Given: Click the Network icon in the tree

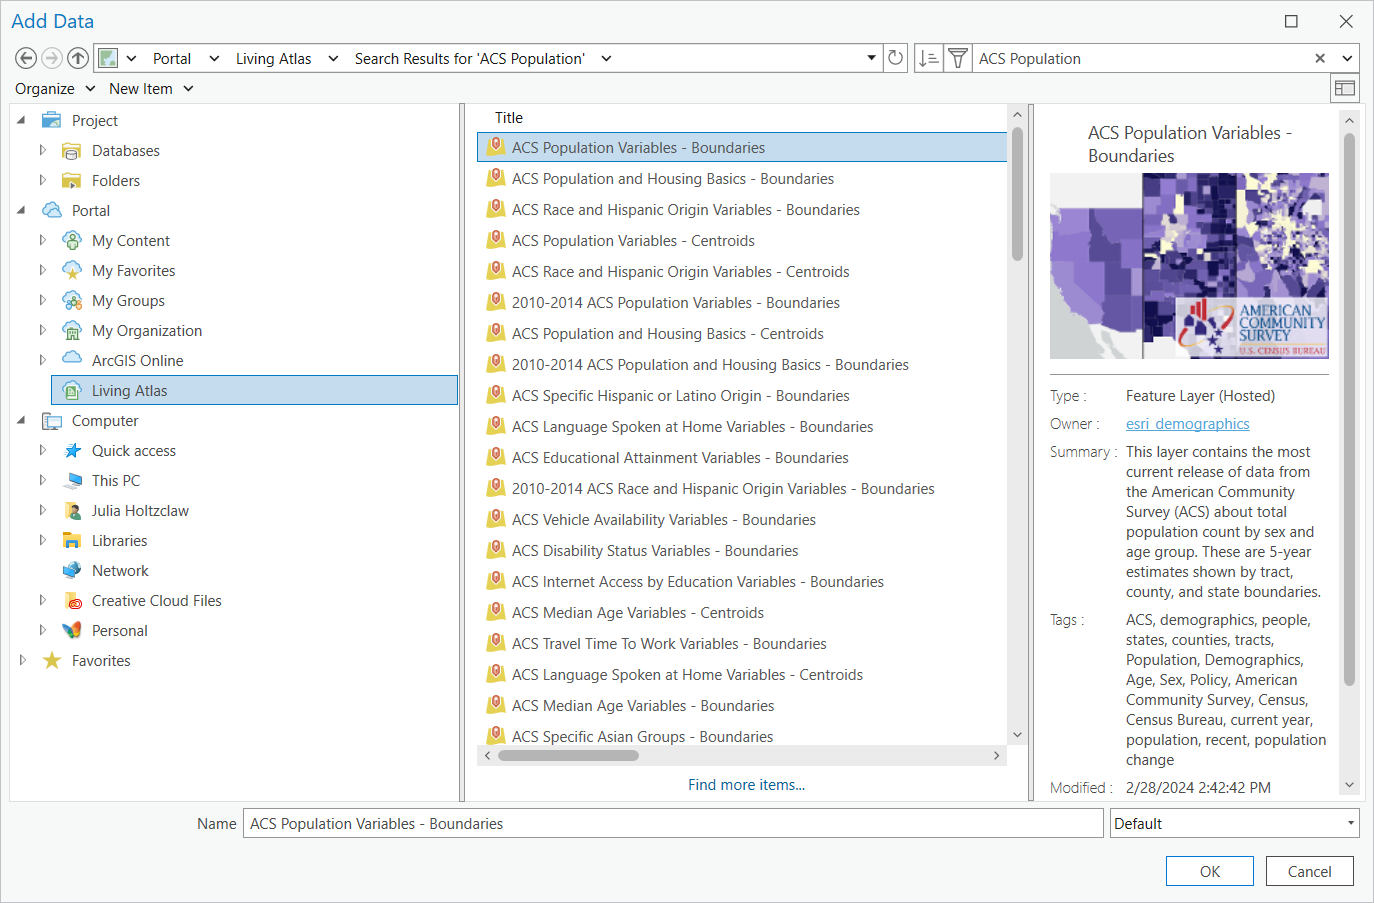Looking at the screenshot, I should 71,571.
